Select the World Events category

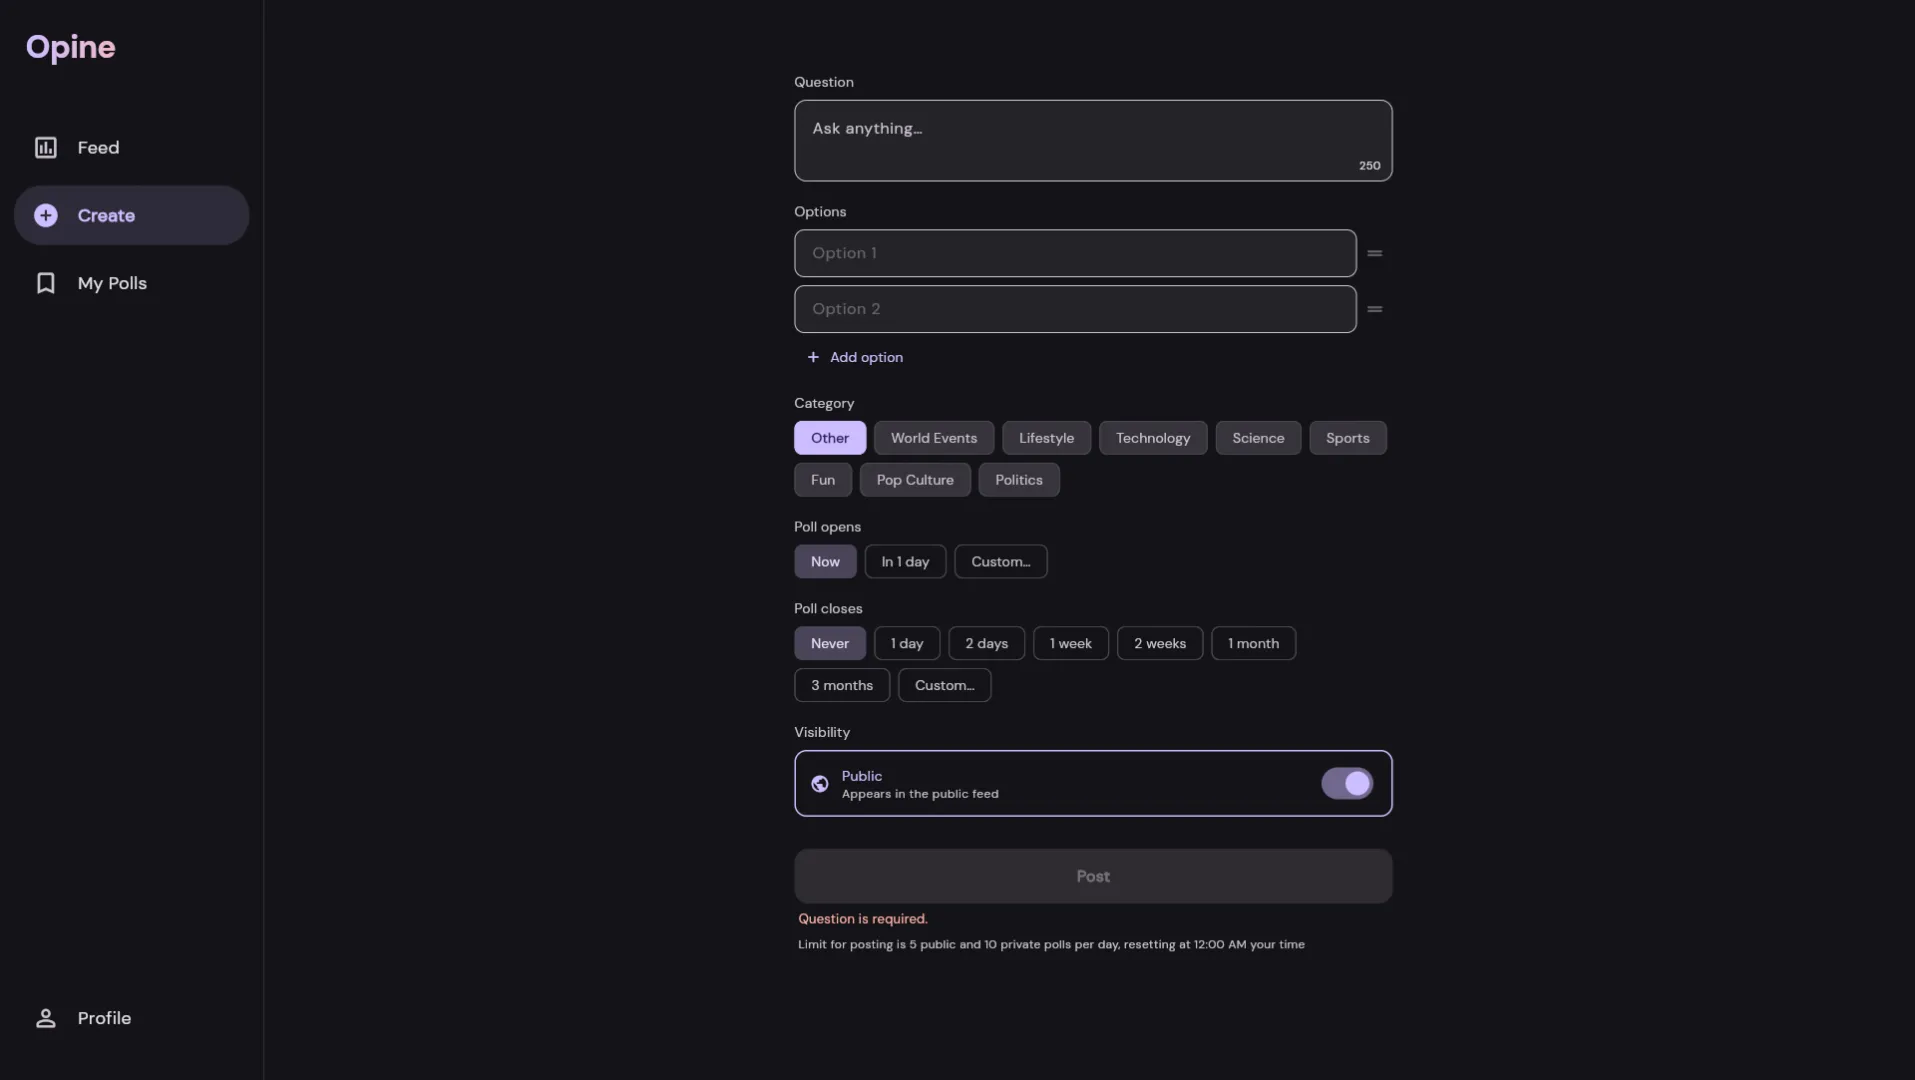click(x=934, y=438)
